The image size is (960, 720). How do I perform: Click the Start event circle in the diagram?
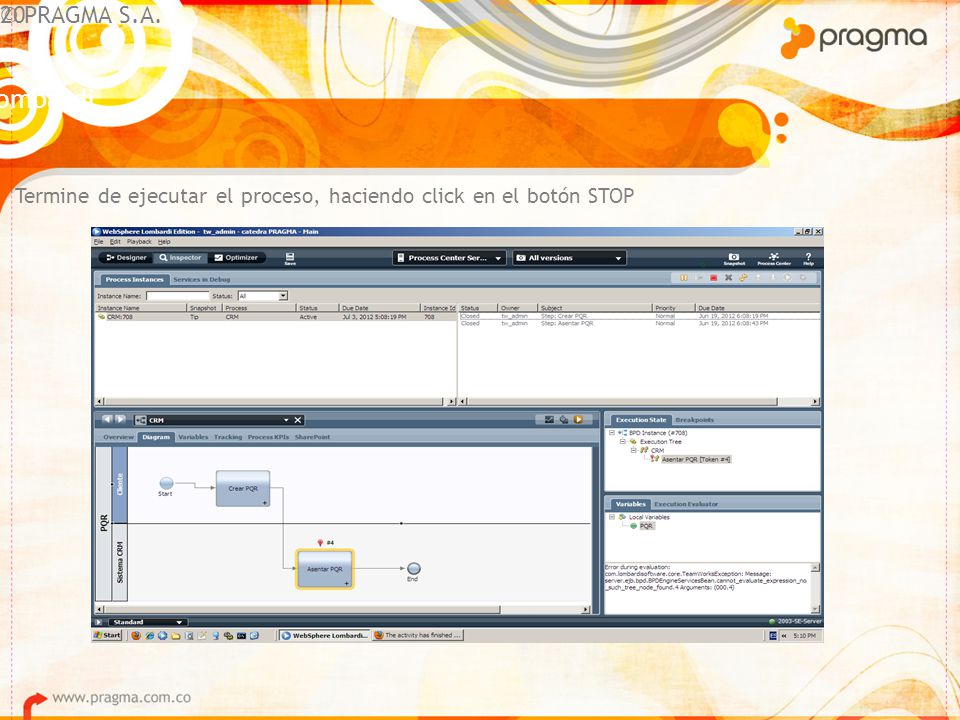click(x=166, y=483)
